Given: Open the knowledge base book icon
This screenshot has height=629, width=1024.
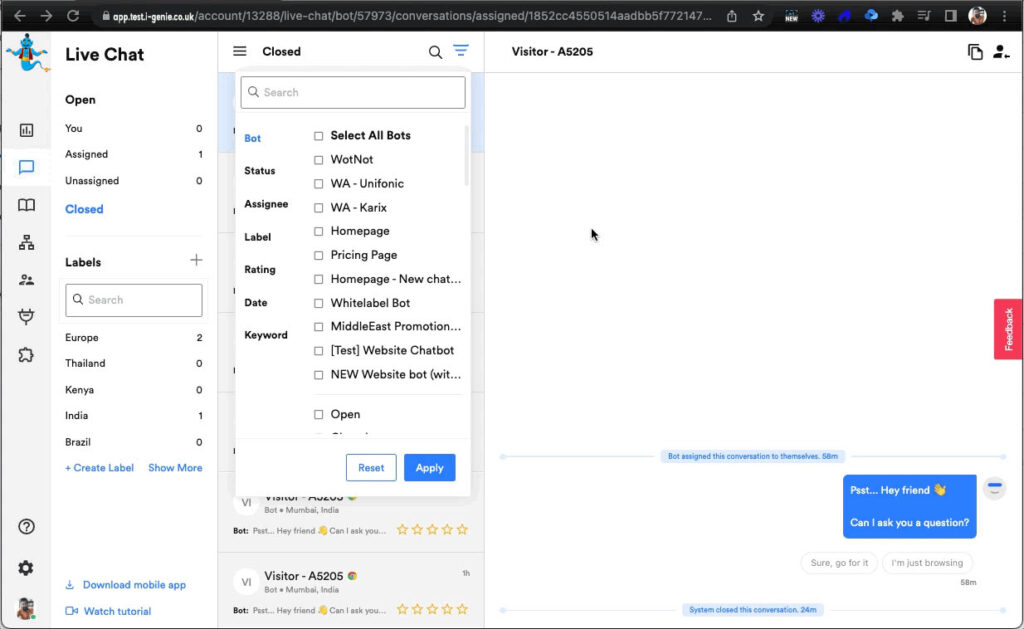Looking at the screenshot, I should (x=26, y=205).
